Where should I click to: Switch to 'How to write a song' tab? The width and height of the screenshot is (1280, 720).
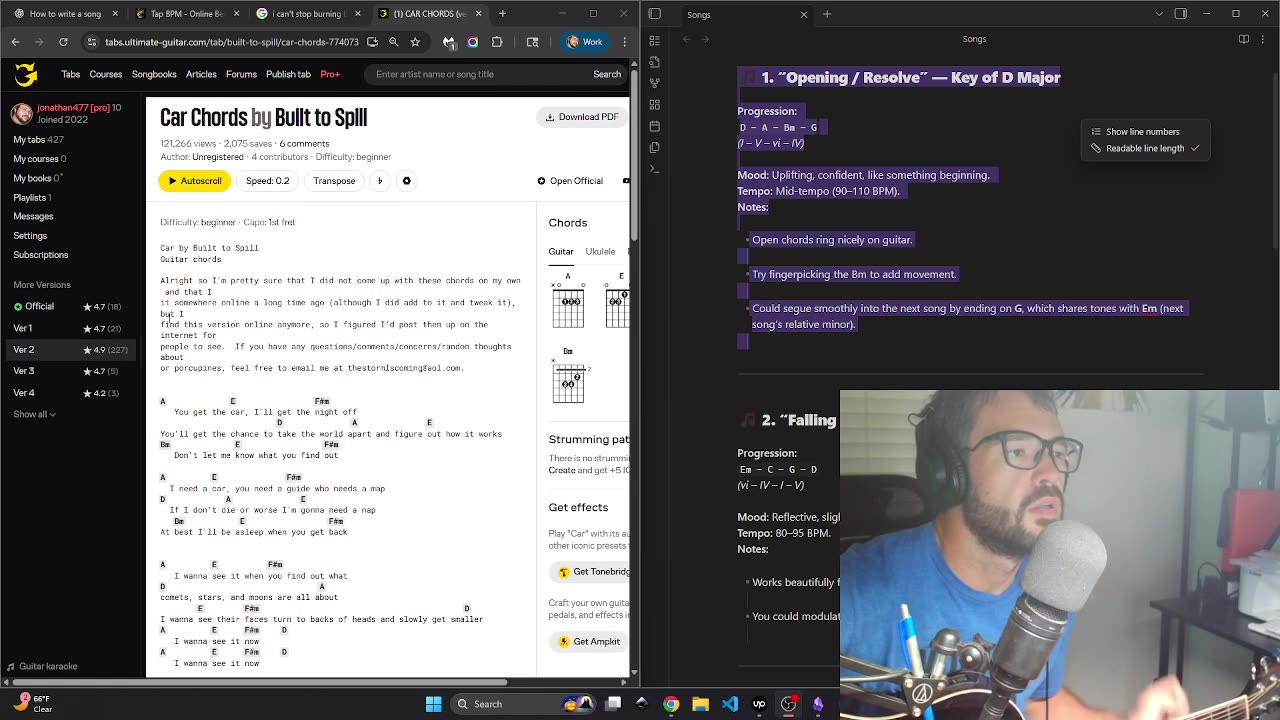65,14
